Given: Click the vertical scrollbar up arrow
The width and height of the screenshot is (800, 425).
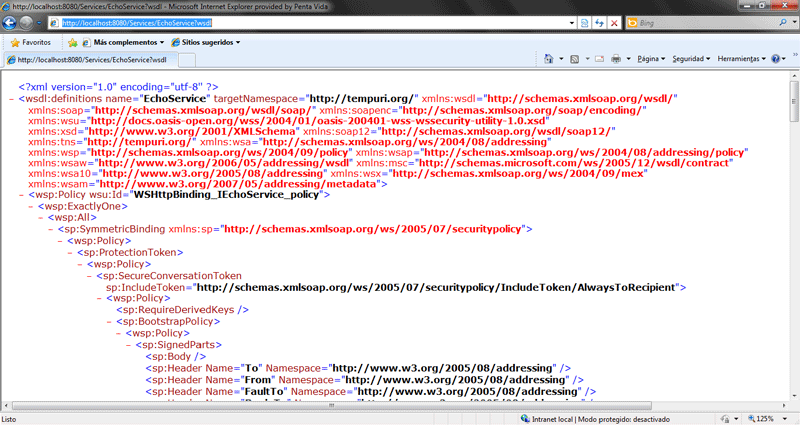Looking at the screenshot, I should click(x=794, y=76).
